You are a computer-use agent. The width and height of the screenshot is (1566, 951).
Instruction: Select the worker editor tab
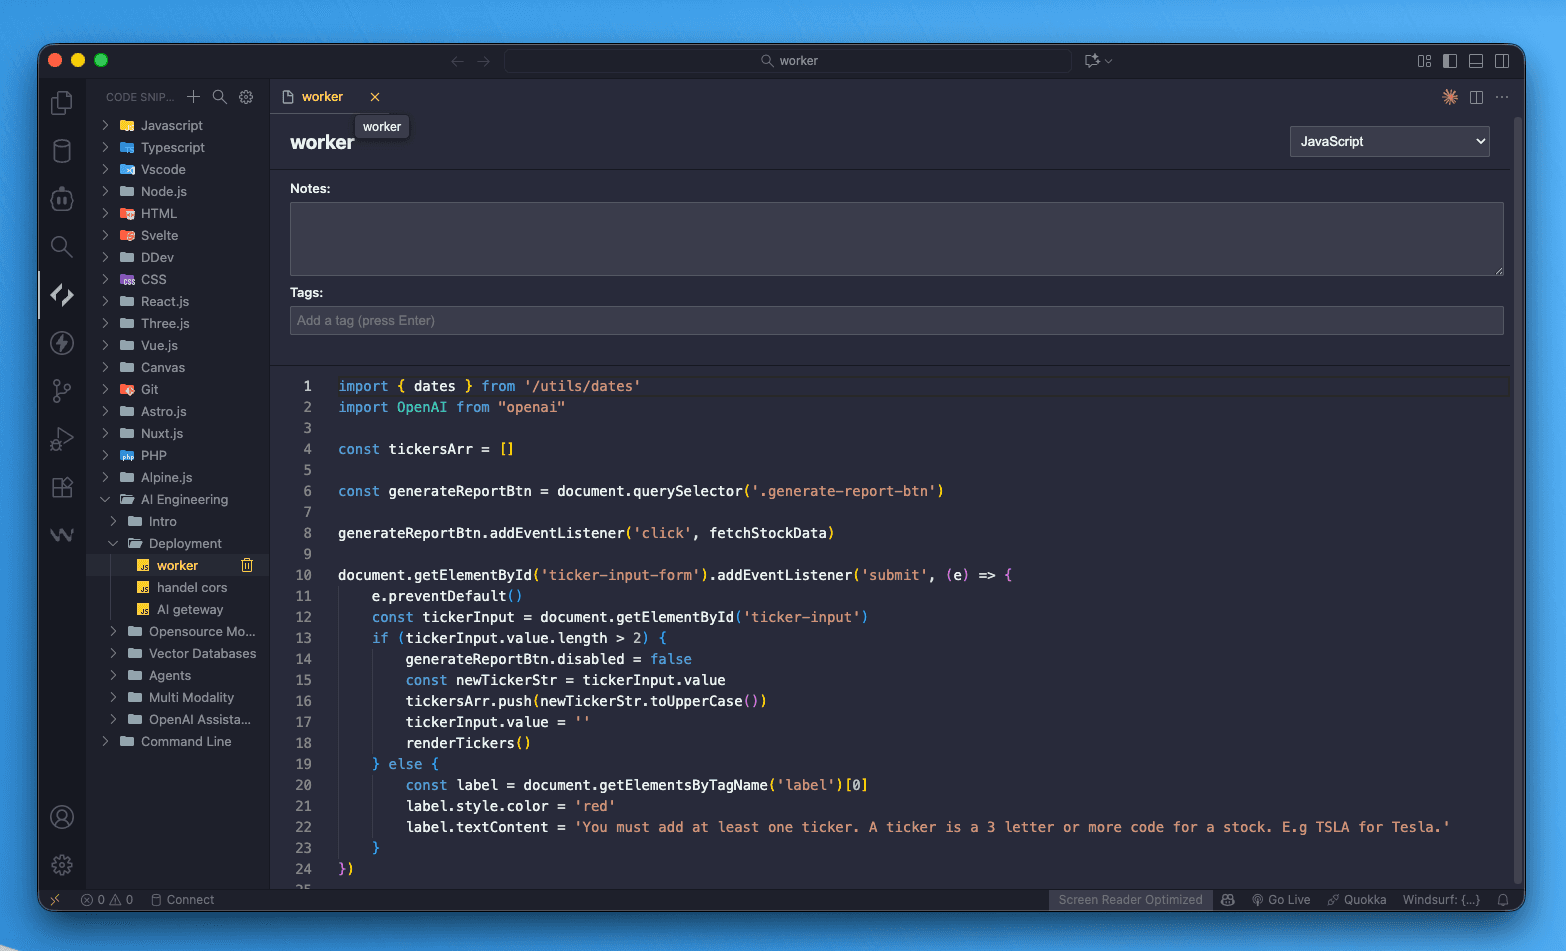coord(322,97)
